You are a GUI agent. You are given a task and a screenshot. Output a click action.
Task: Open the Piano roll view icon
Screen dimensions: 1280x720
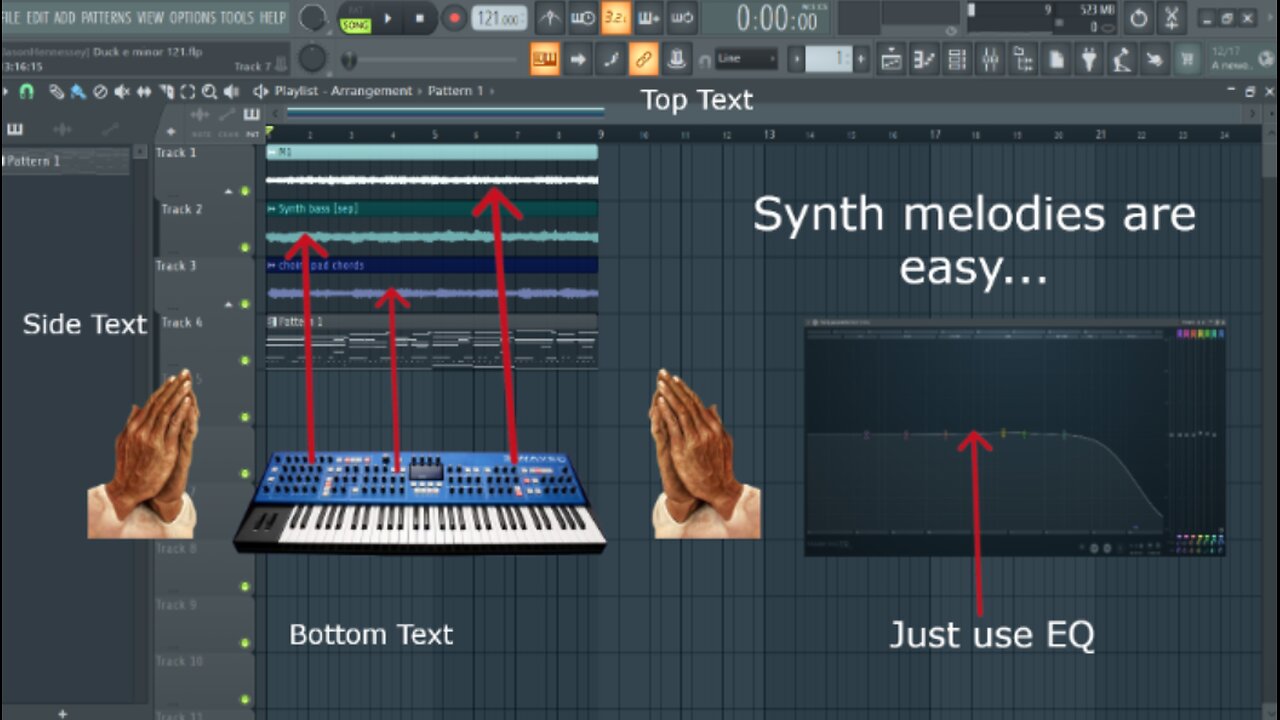pos(924,60)
